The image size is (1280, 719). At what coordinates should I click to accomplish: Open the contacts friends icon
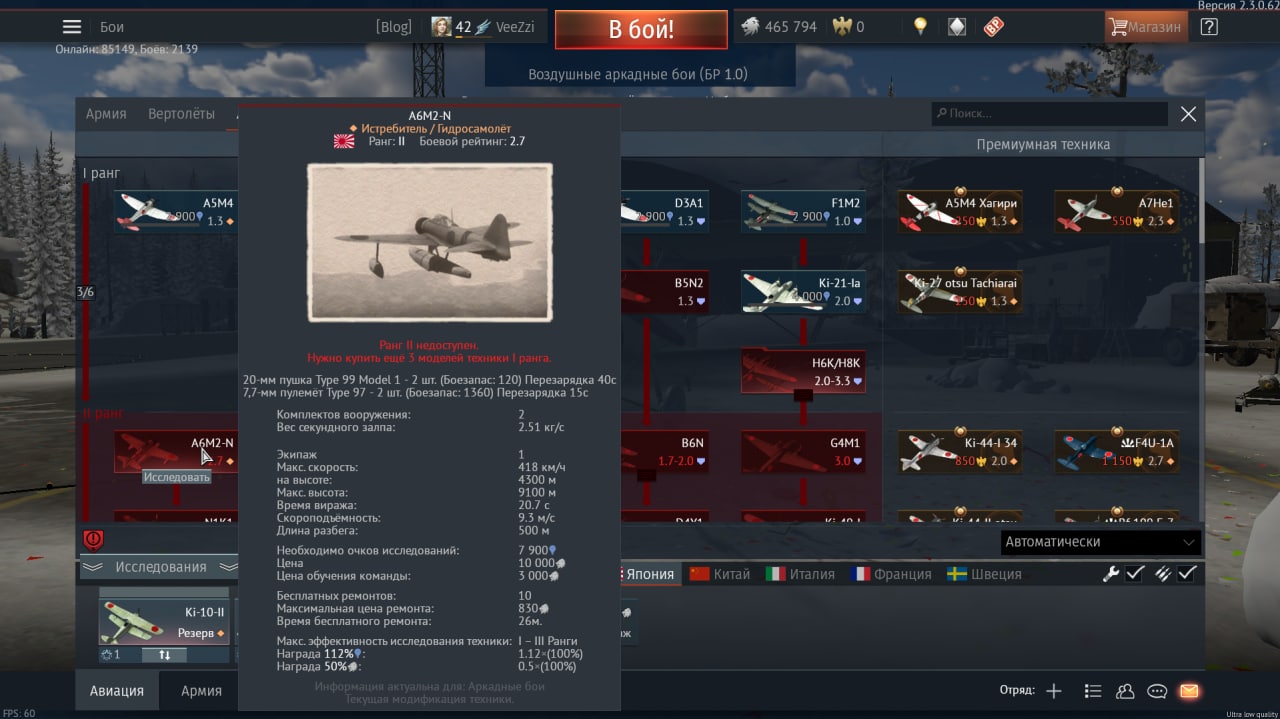click(x=1125, y=691)
